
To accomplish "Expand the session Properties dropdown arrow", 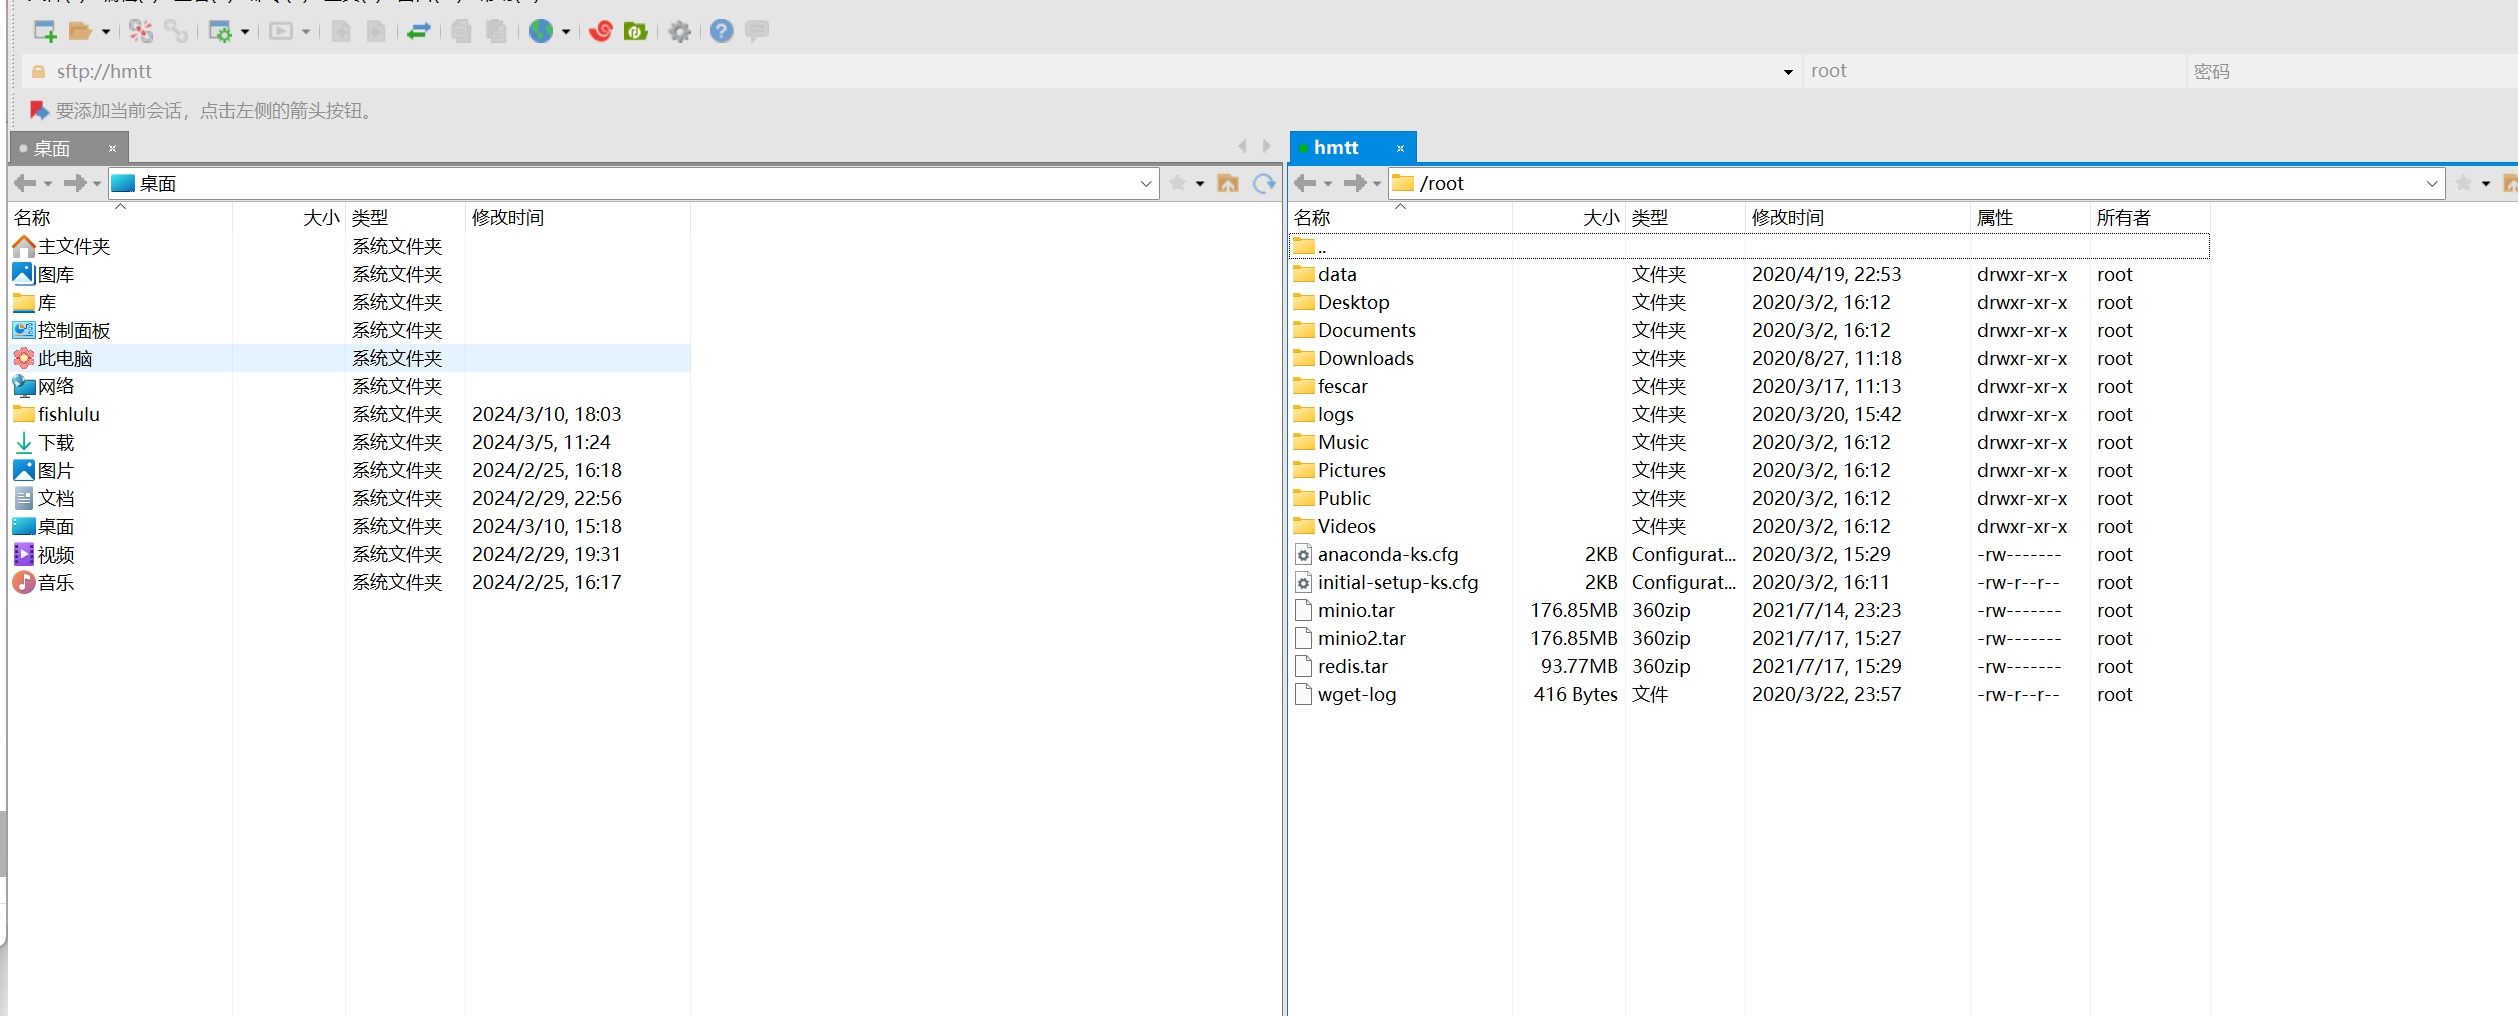I will (x=245, y=32).
